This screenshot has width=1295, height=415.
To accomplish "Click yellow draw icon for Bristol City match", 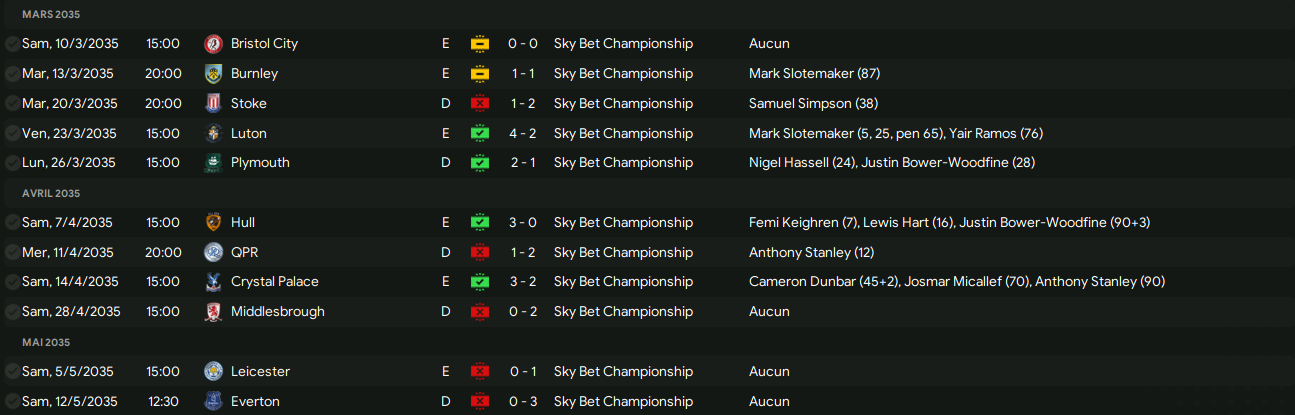I will coord(480,44).
